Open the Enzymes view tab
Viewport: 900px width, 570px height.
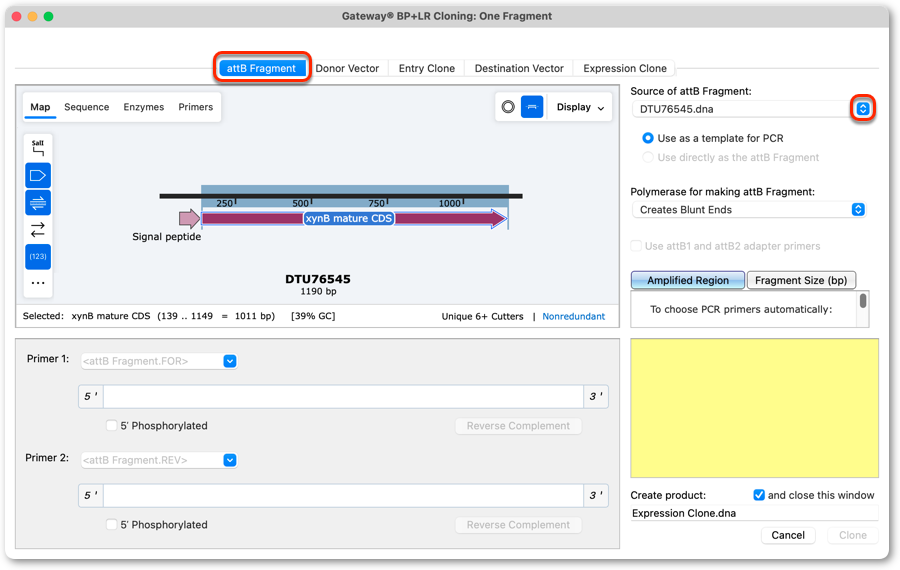[x=143, y=107]
